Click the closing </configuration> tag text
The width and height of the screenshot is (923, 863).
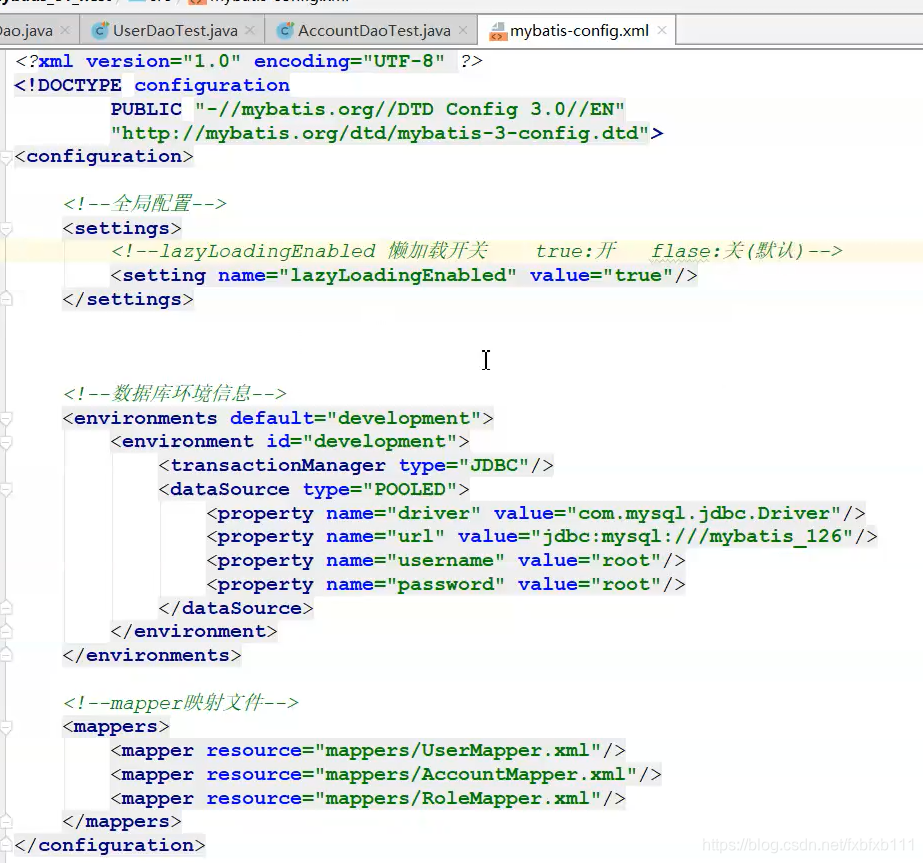pyautogui.click(x=109, y=845)
